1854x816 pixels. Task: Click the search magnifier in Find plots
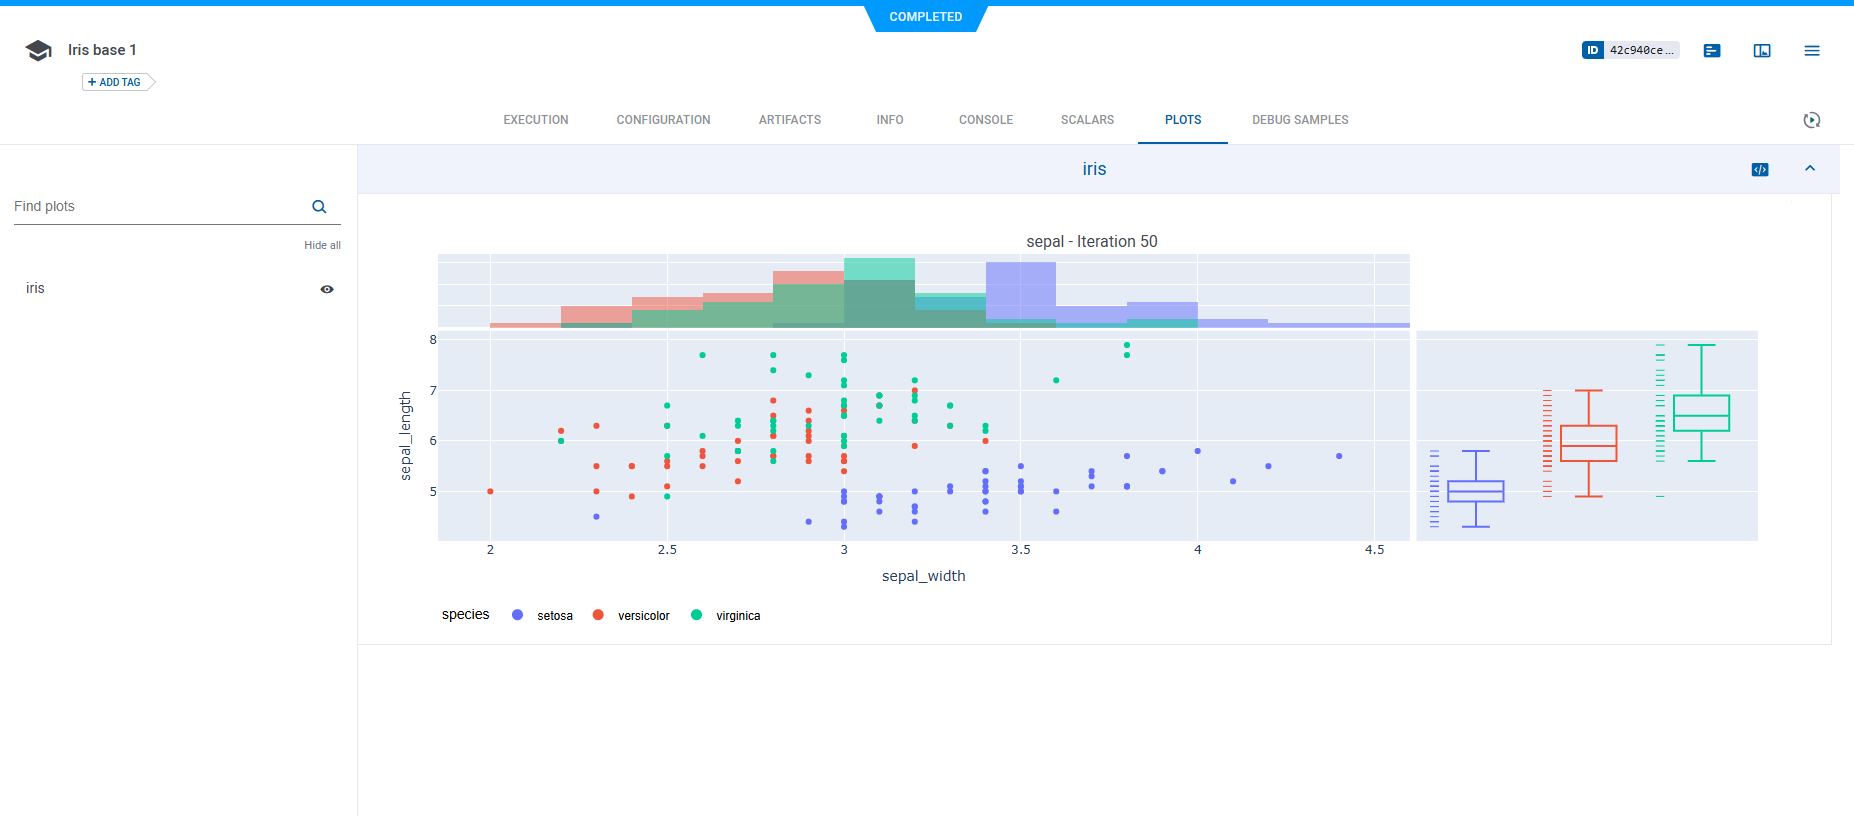(319, 207)
